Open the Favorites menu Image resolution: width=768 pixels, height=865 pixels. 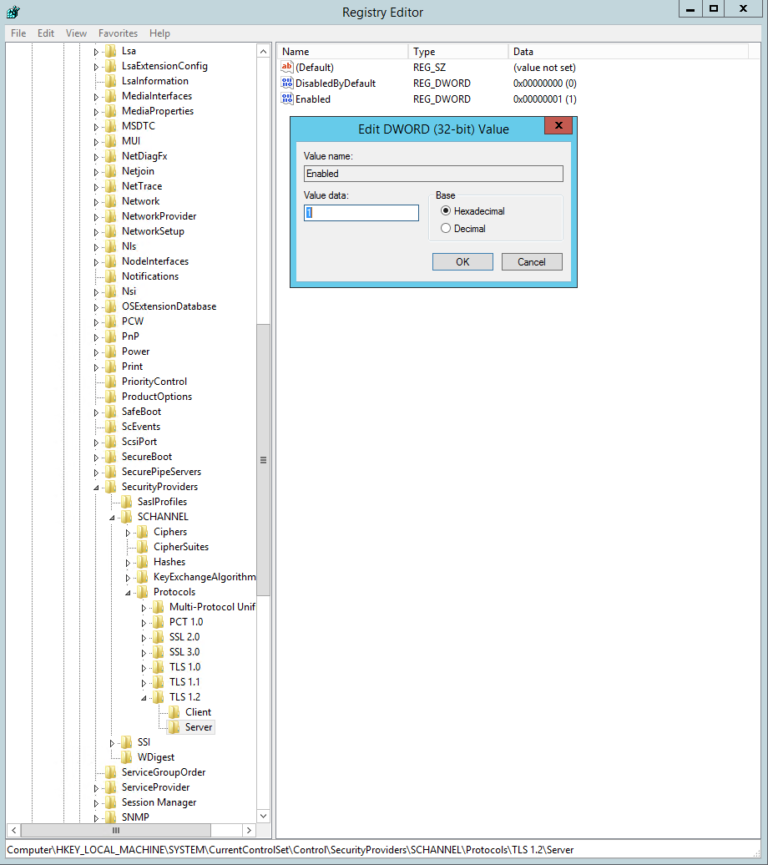pos(118,33)
